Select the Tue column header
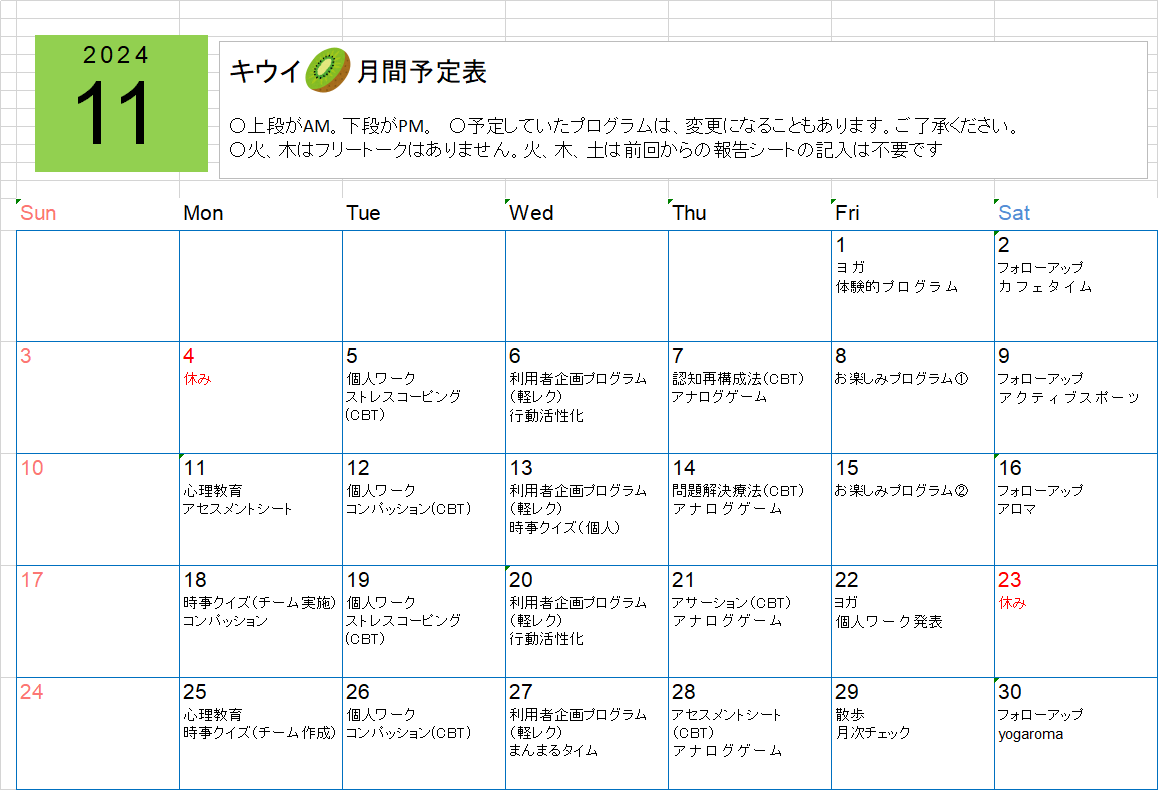Viewport: 1158px width, 791px height. pos(363,213)
